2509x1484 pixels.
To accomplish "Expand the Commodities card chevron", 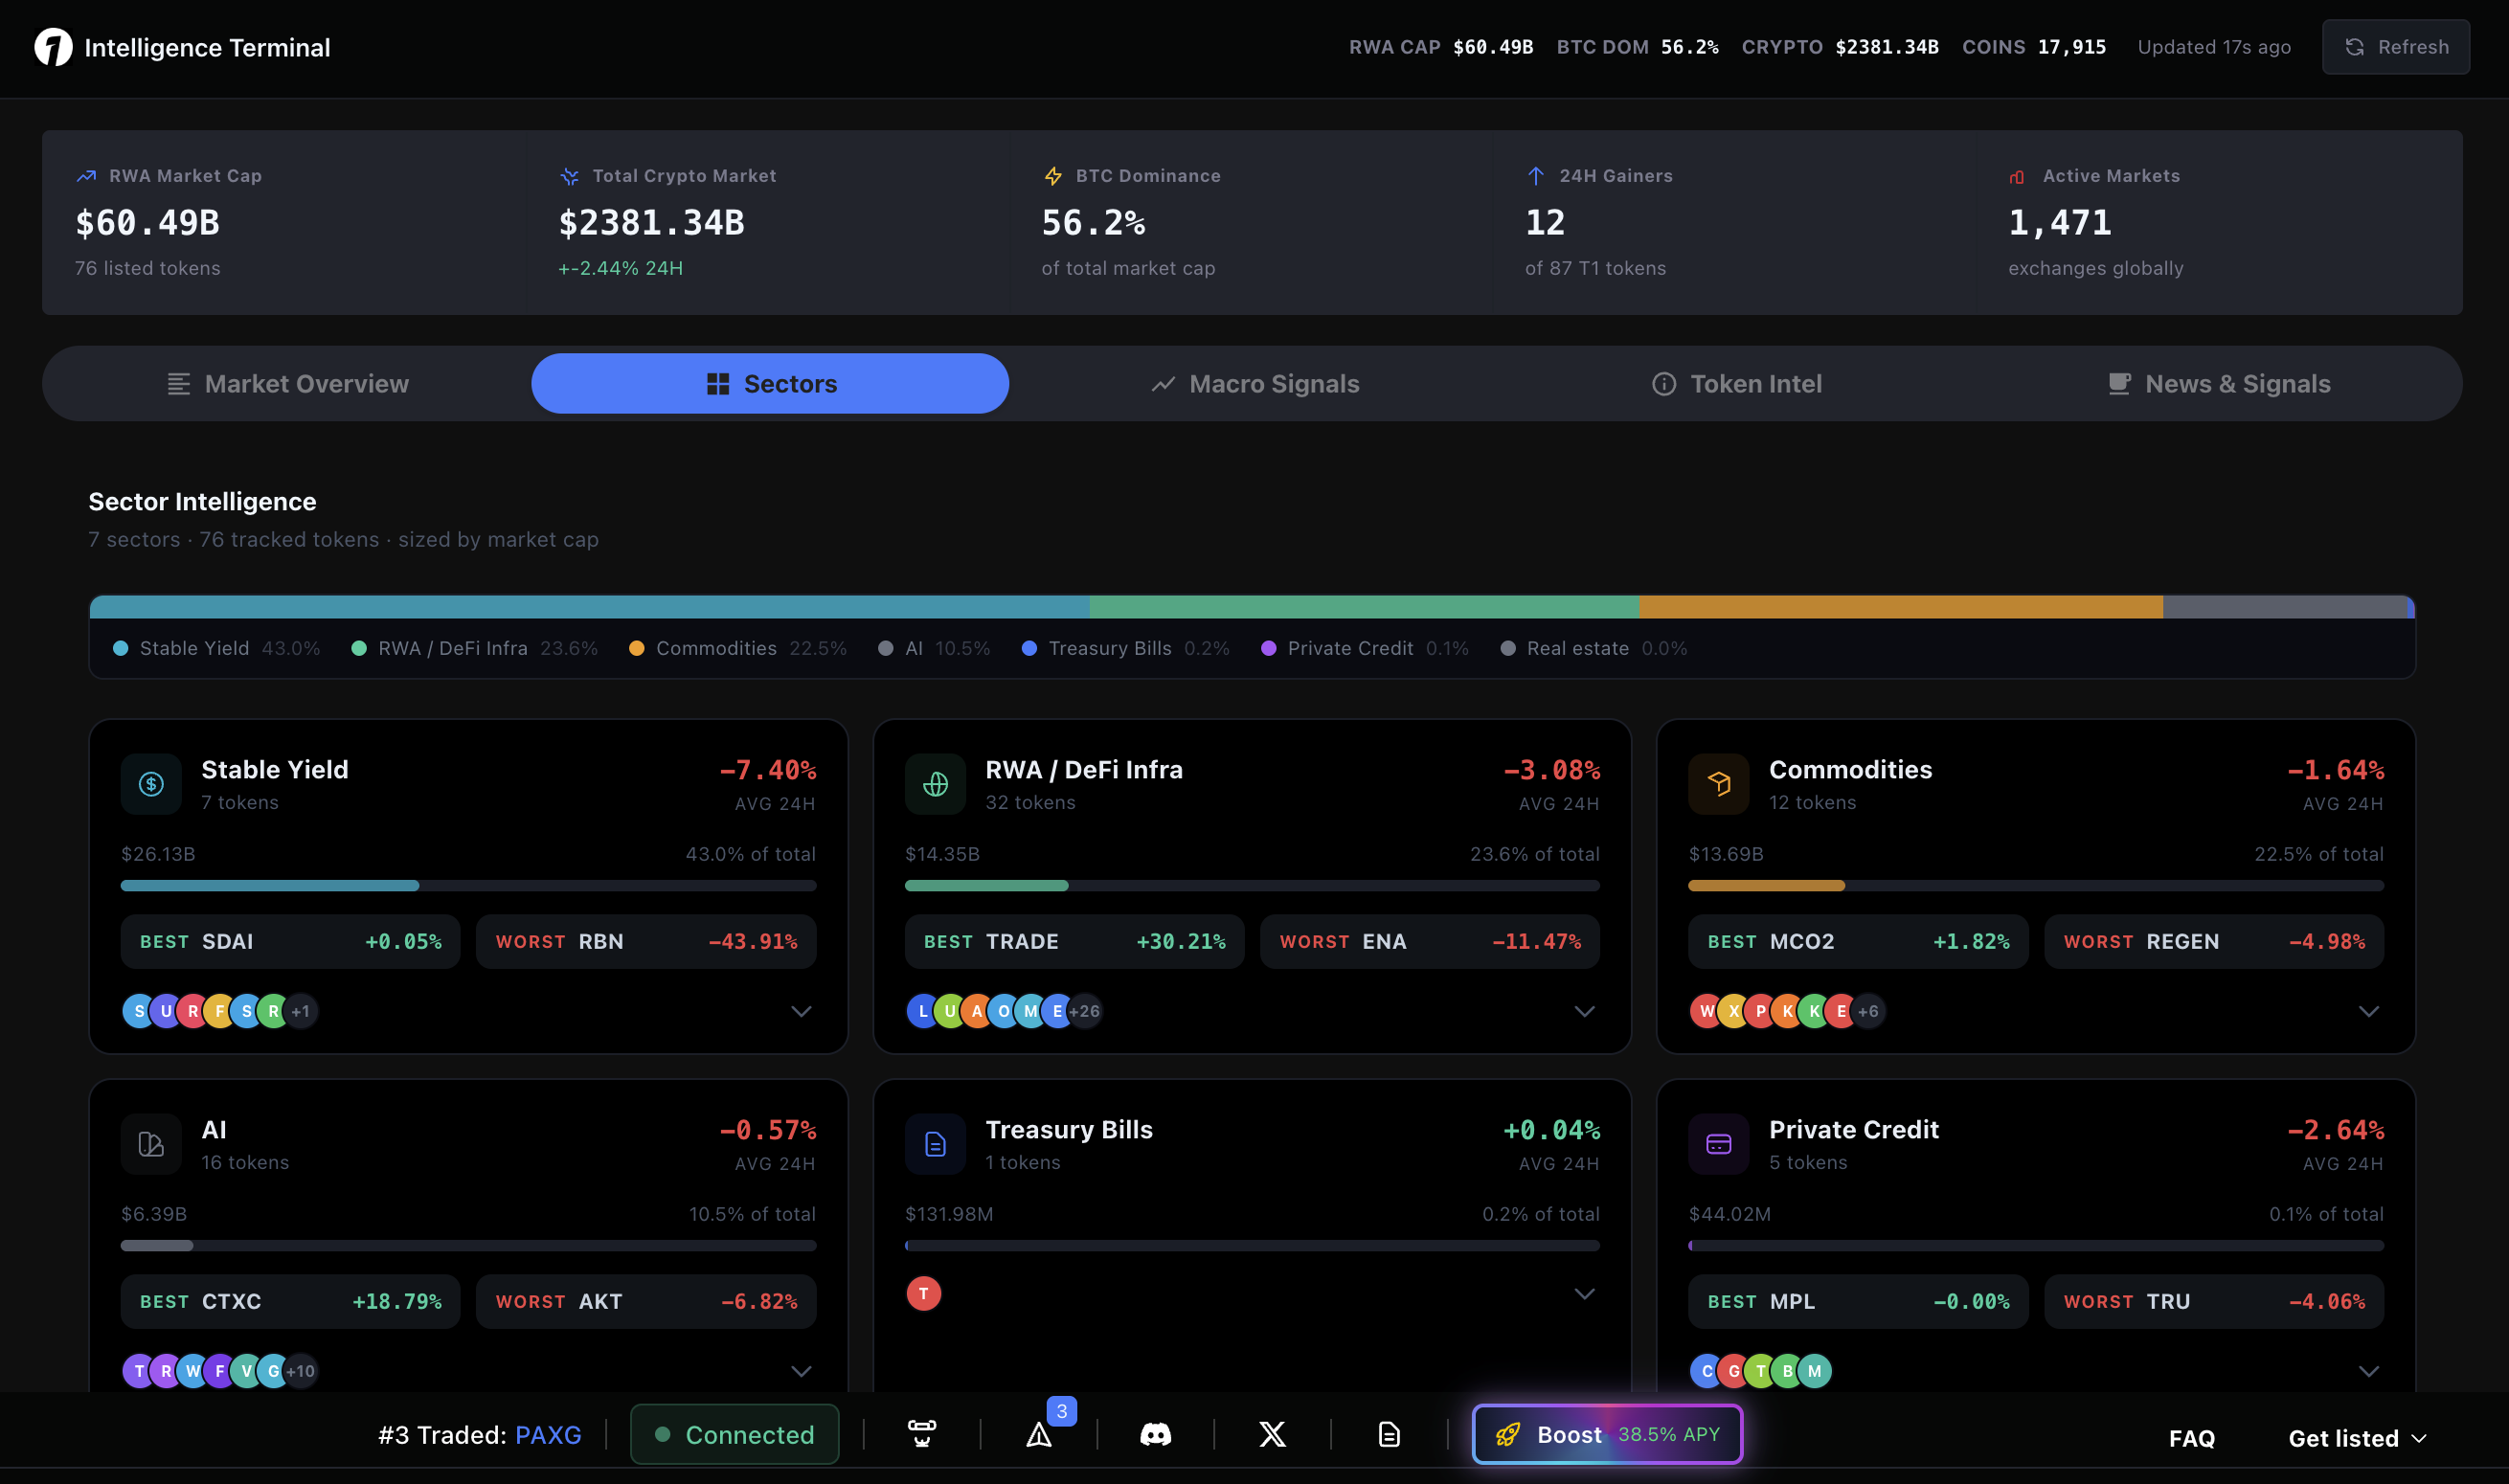I will coord(2369,1011).
